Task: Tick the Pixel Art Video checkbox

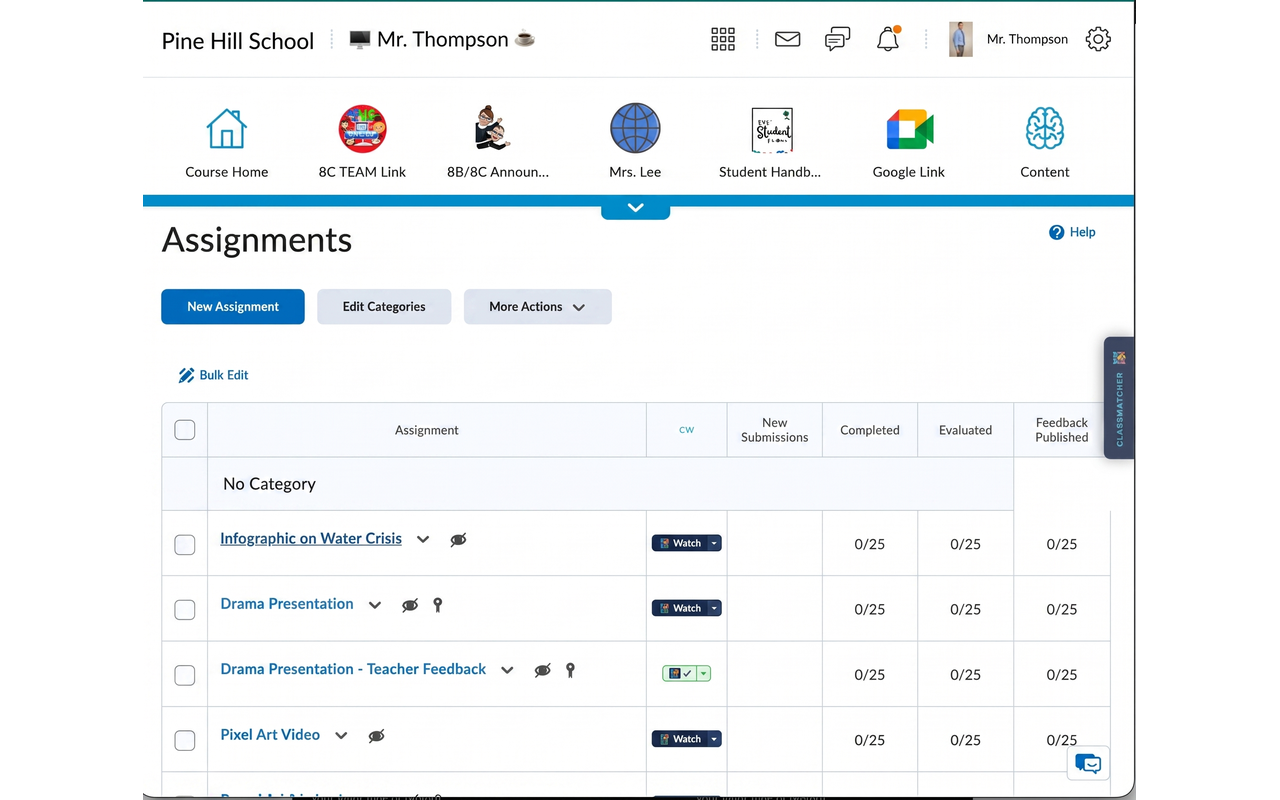Action: 185,740
